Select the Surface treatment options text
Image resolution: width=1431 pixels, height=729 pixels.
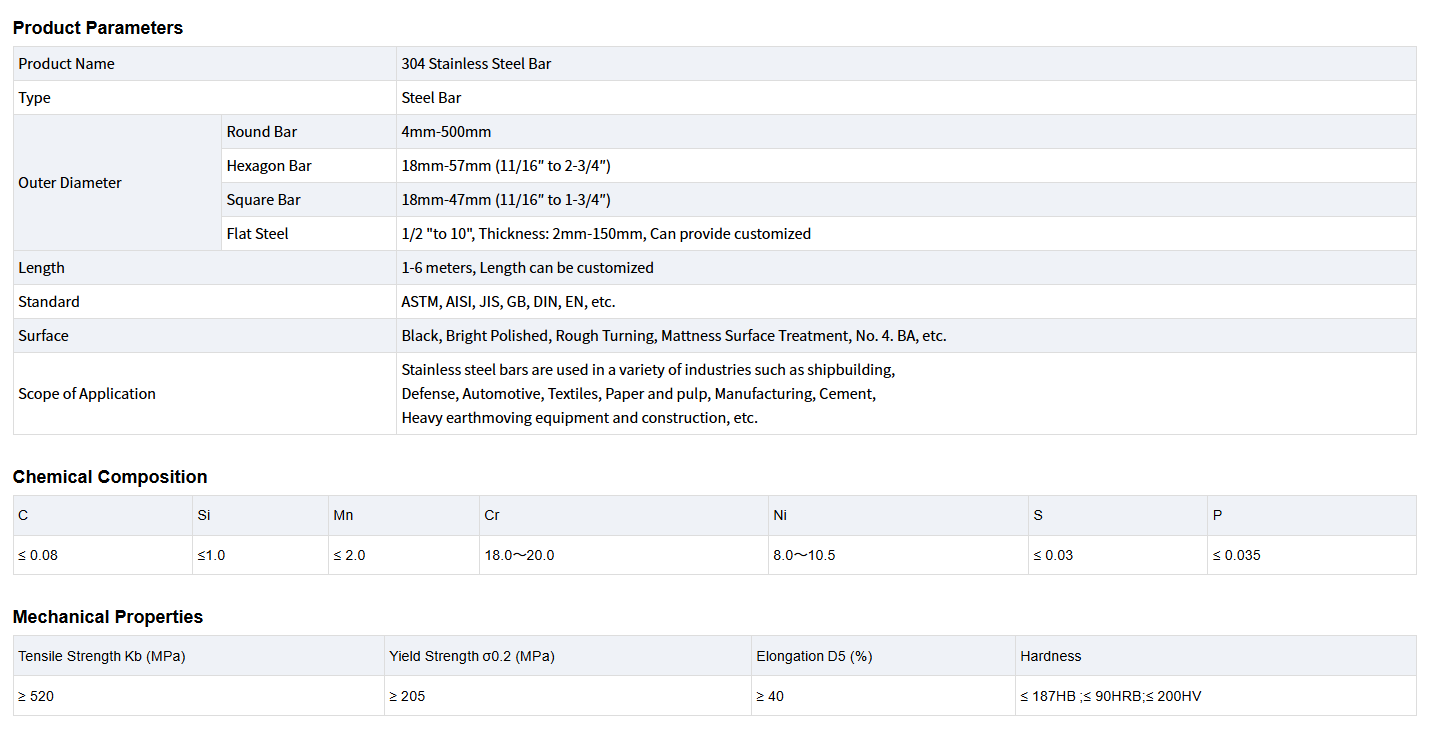[x=673, y=336]
